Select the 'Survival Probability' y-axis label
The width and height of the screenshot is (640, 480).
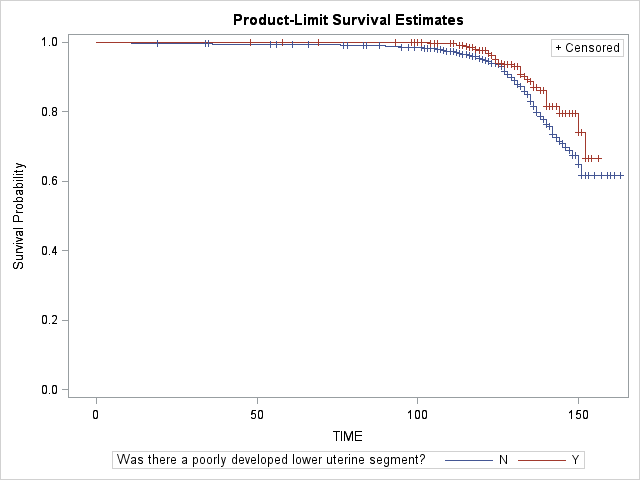tap(19, 216)
